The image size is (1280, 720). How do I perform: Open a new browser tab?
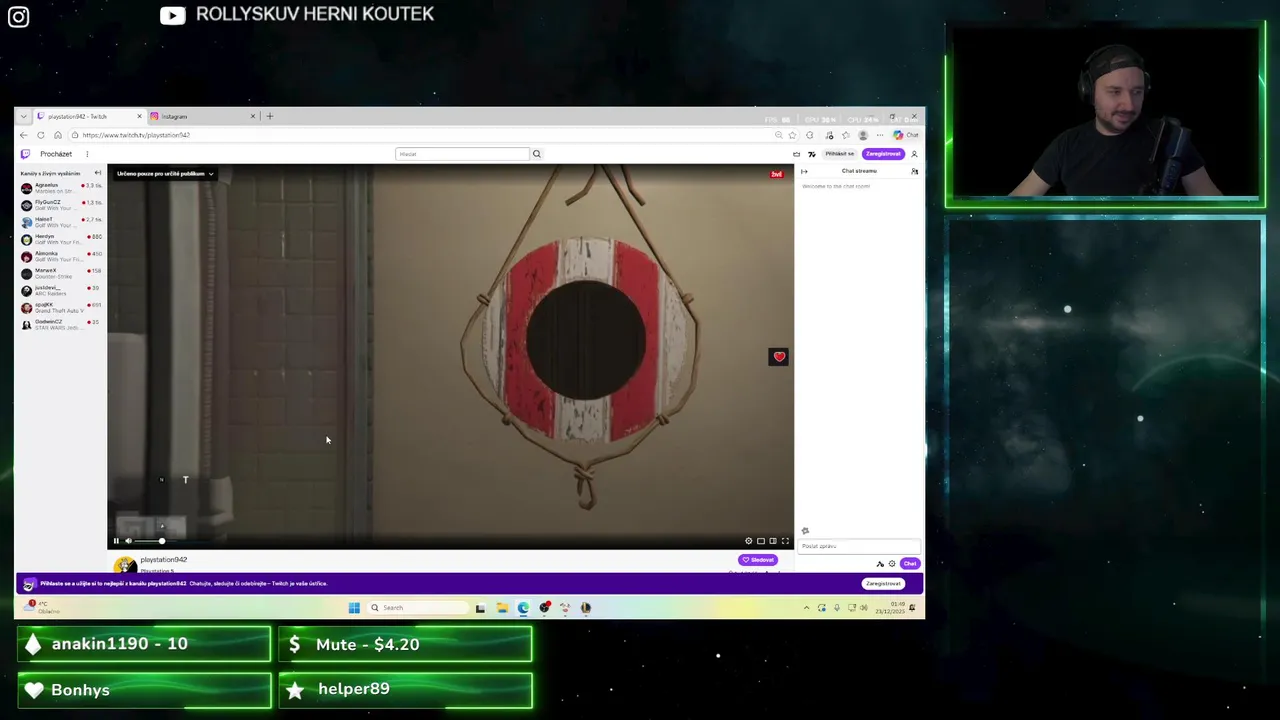[269, 116]
